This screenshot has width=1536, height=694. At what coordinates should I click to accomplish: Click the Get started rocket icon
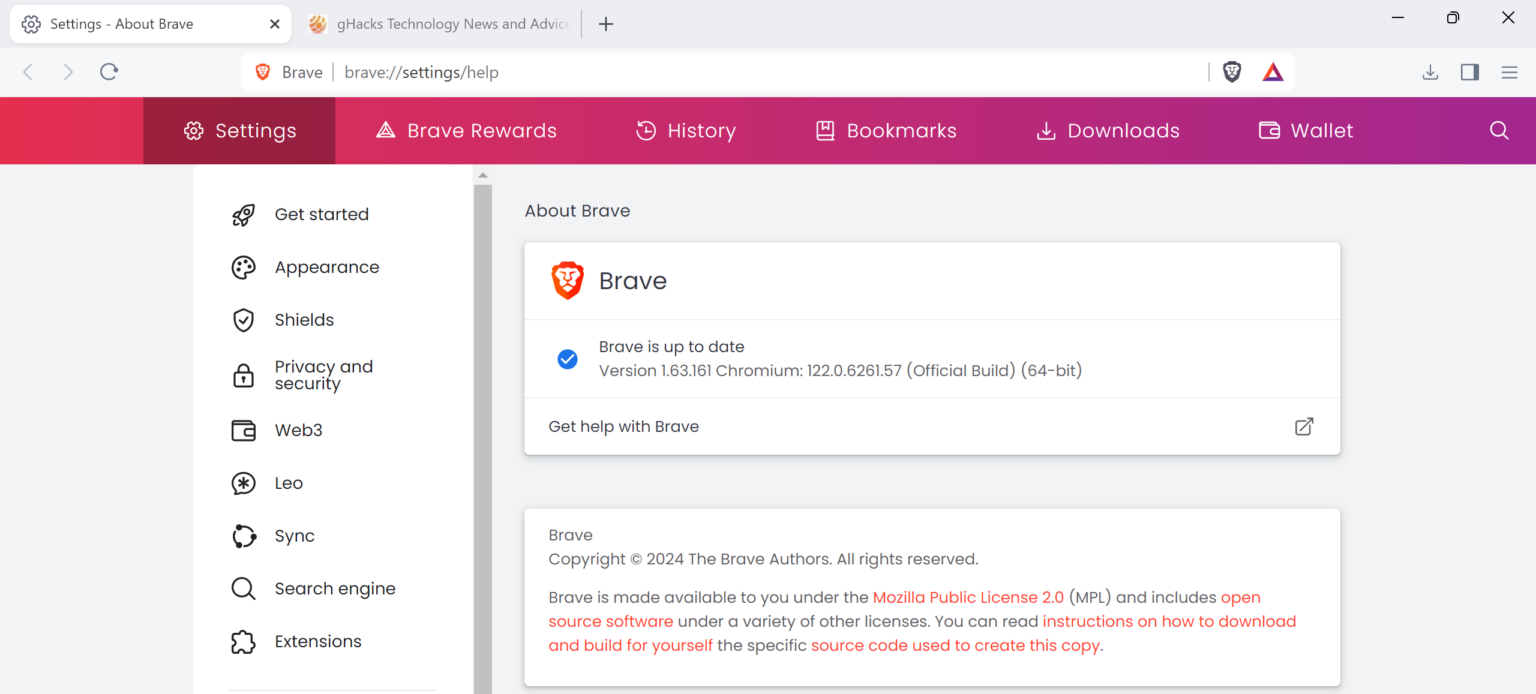[x=243, y=214]
